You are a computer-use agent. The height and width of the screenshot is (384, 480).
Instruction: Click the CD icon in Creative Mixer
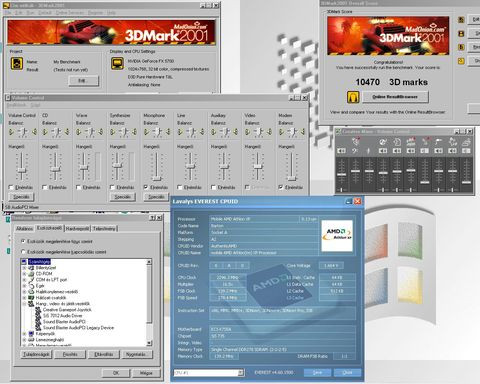[x=383, y=142]
